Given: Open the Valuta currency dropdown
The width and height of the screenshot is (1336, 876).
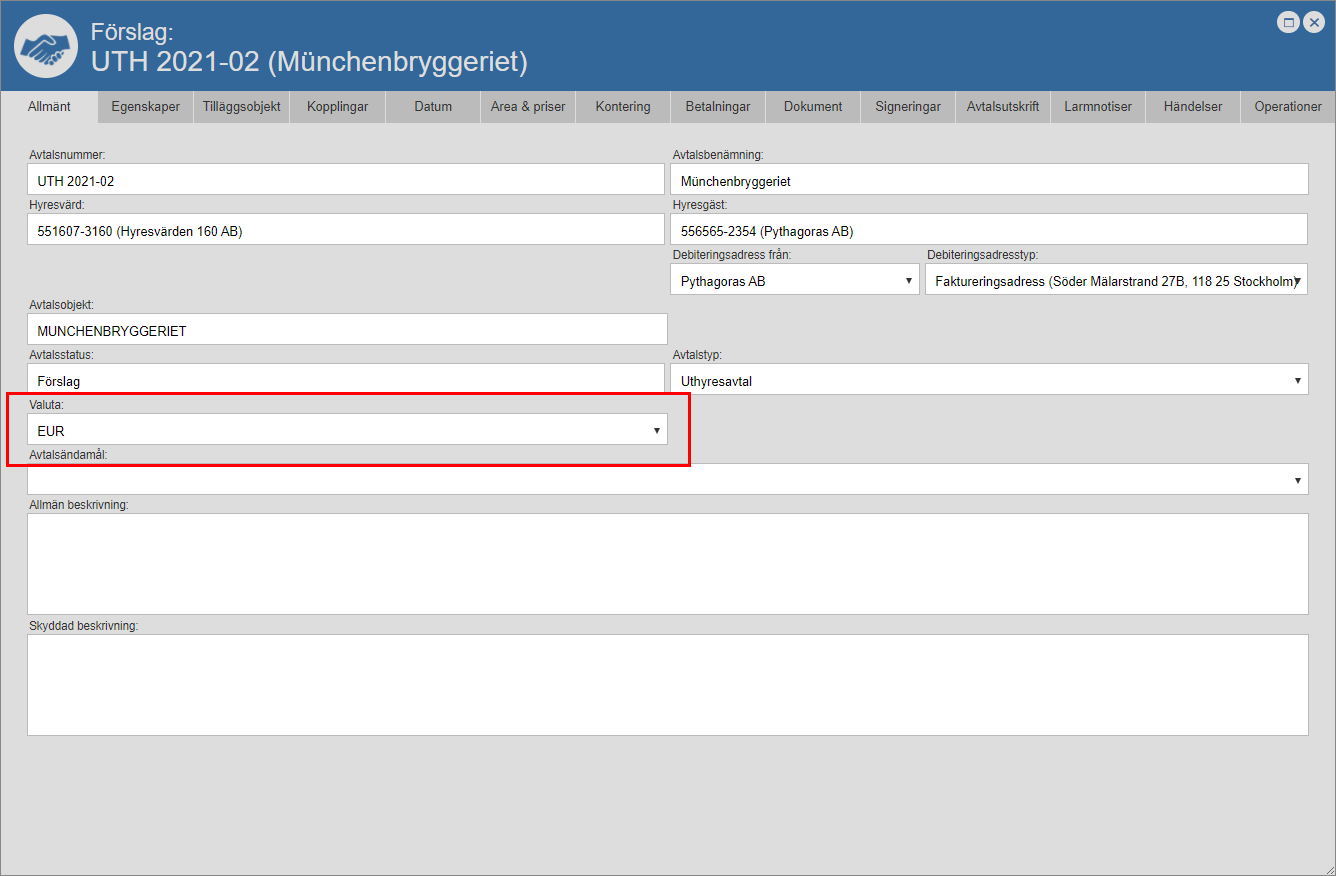Looking at the screenshot, I should (347, 430).
